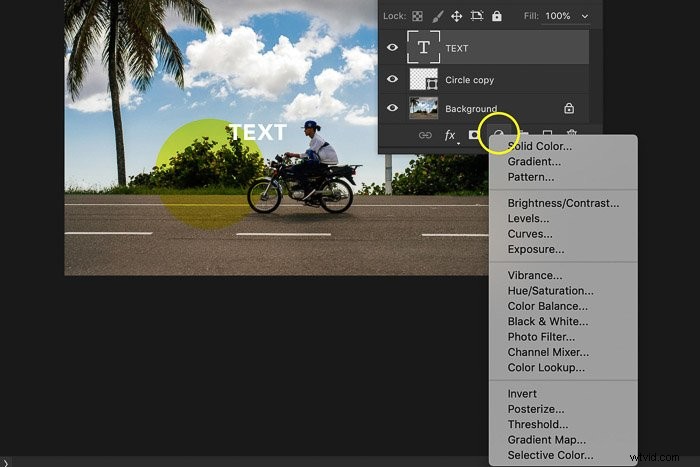
Task: Click the new adjustment layer half-circle icon
Action: coord(498,134)
